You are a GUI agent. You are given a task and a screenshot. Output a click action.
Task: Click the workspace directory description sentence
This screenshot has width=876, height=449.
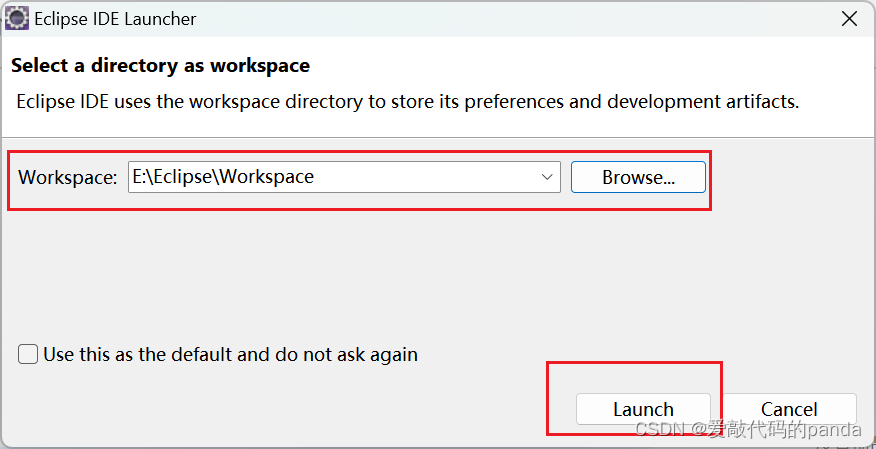pos(408,102)
